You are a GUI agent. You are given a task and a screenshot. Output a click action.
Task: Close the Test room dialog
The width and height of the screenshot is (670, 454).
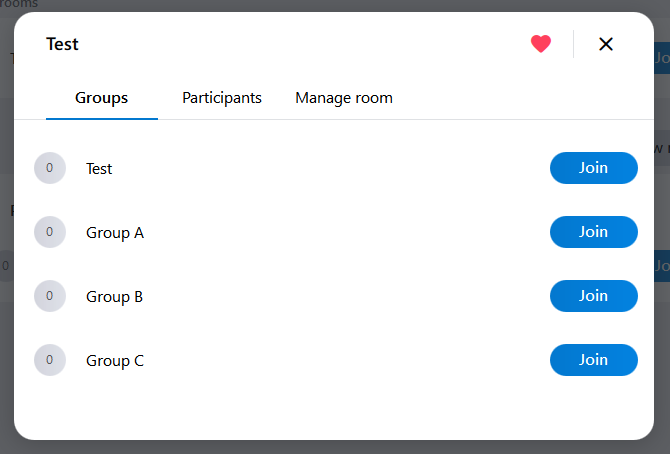(x=605, y=44)
